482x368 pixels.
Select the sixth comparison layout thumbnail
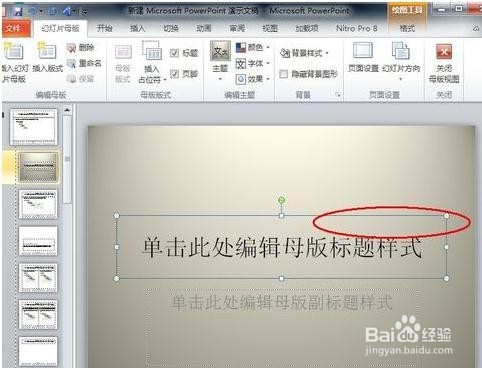[38, 314]
